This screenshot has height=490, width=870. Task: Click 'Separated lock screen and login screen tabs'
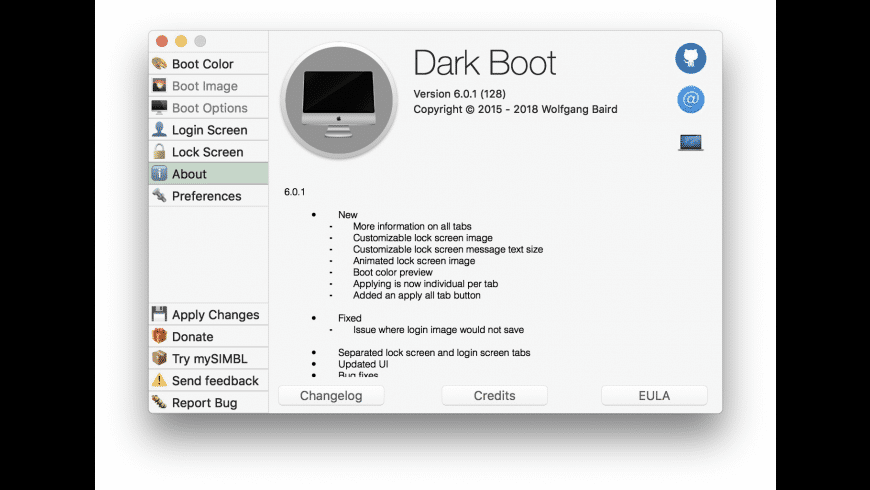pos(434,353)
